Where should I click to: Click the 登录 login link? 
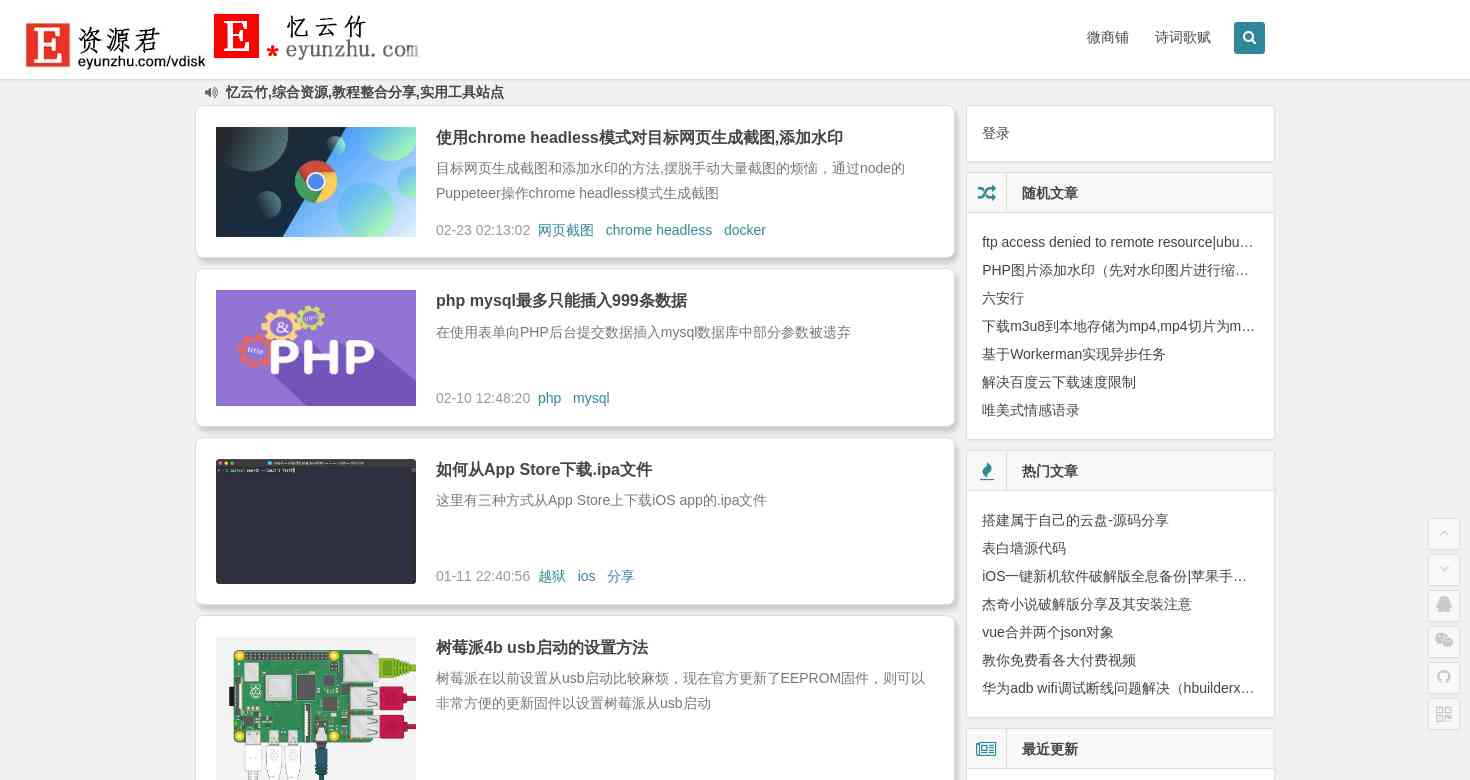pyautogui.click(x=996, y=133)
